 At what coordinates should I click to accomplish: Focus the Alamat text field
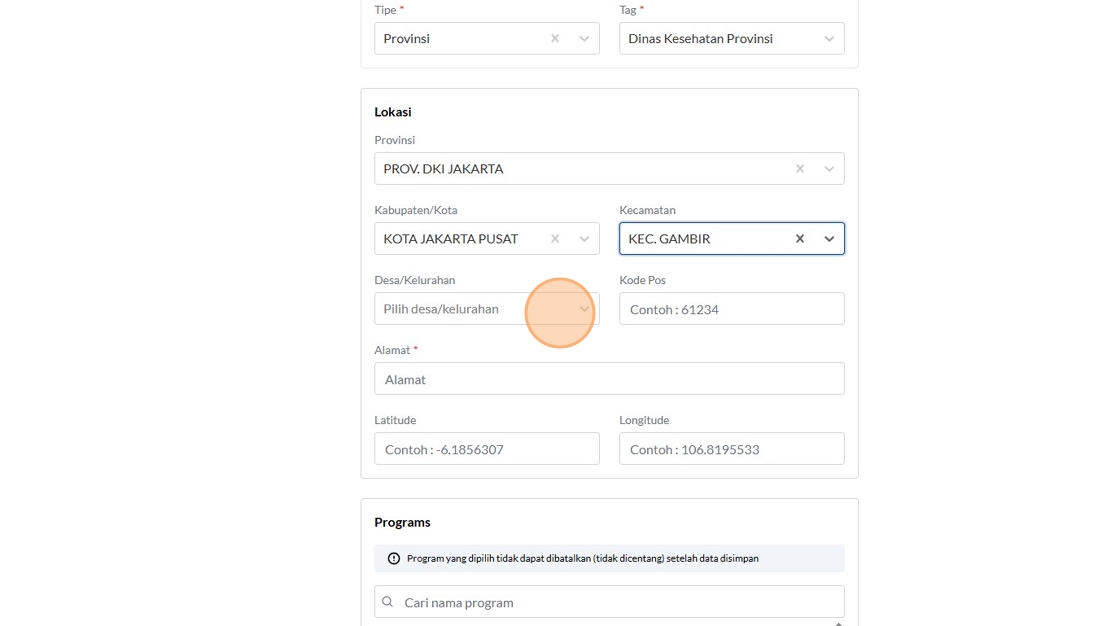click(609, 379)
